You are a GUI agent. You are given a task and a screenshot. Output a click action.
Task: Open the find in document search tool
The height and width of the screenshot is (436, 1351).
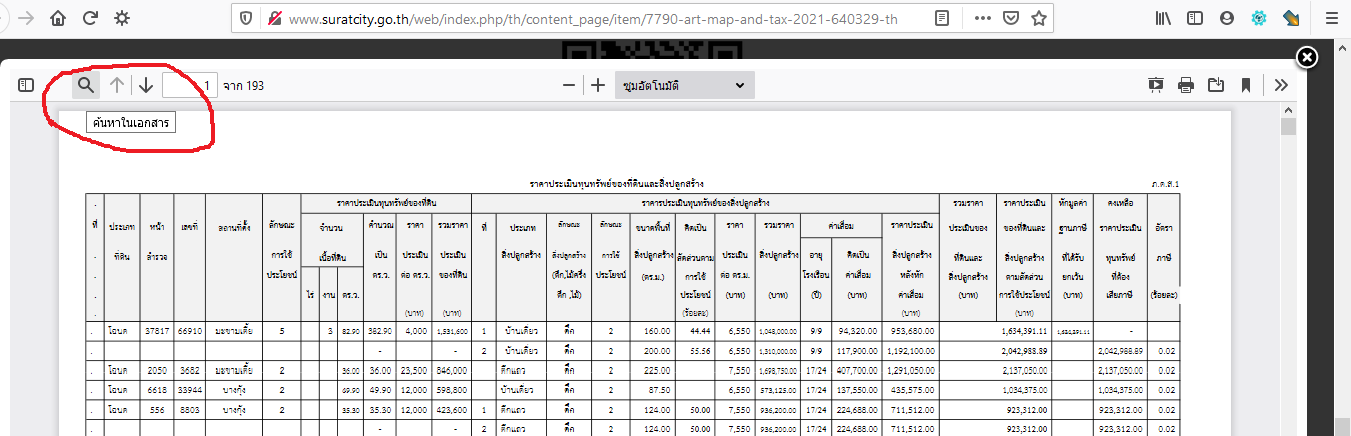point(86,85)
